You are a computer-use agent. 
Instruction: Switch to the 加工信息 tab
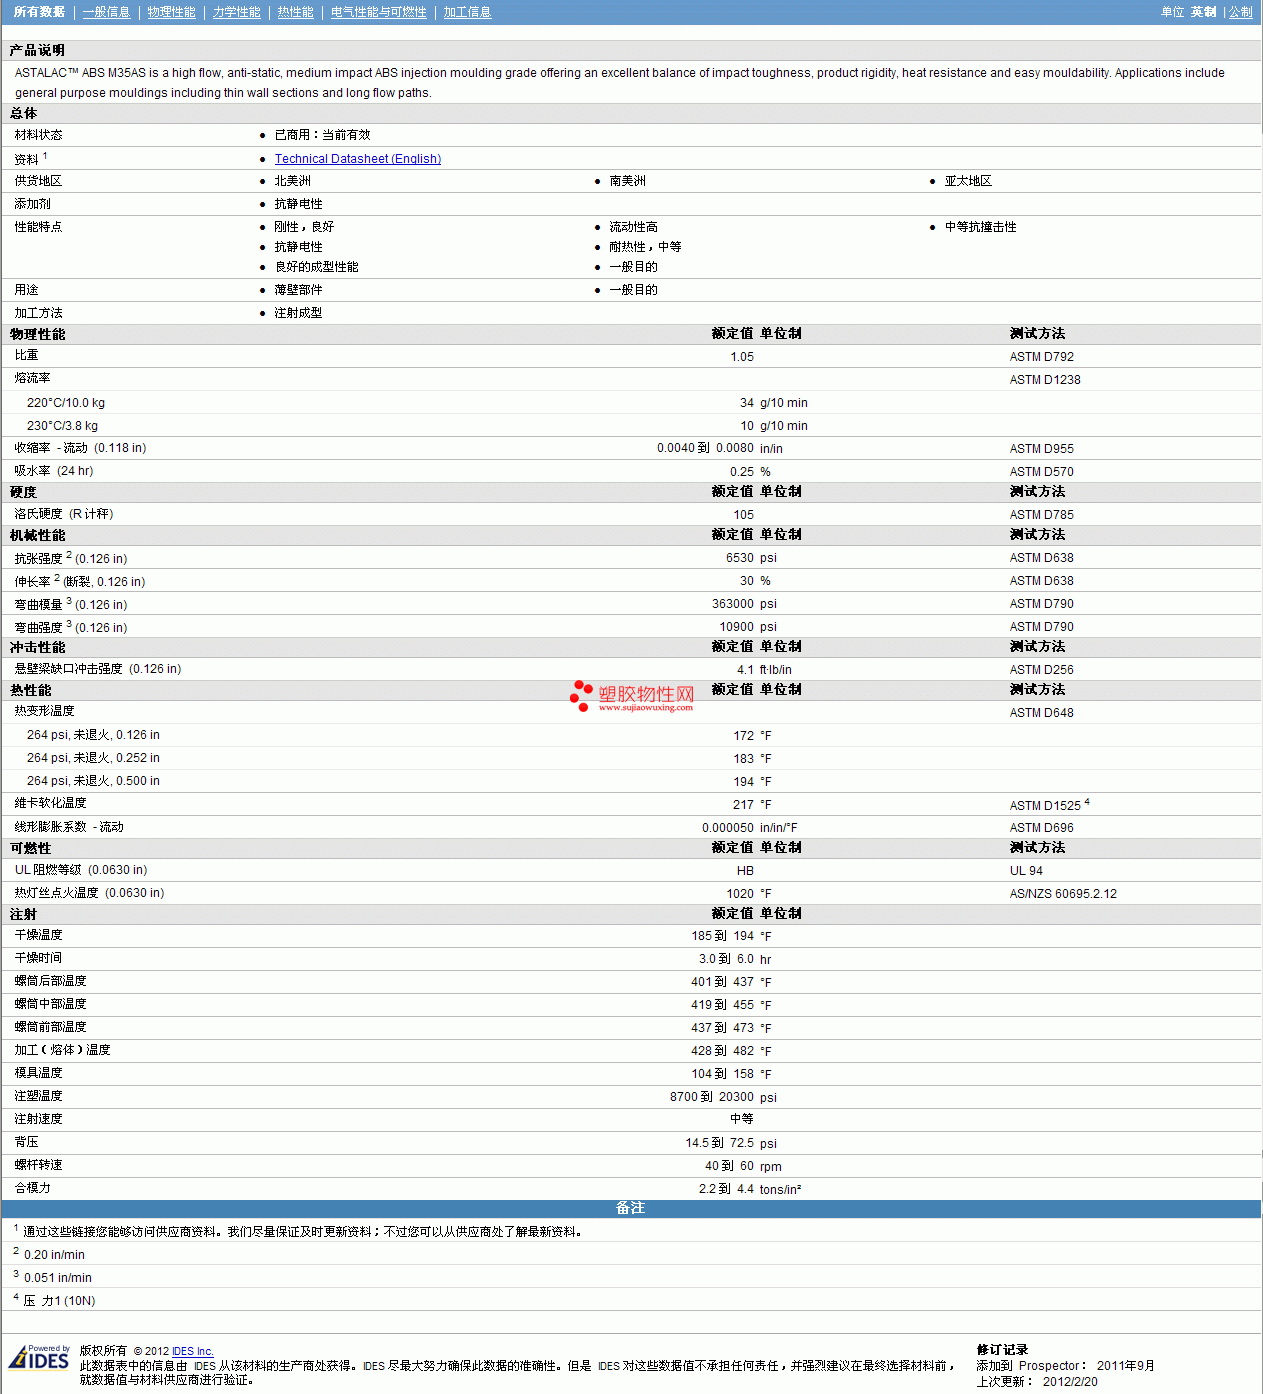coord(467,12)
